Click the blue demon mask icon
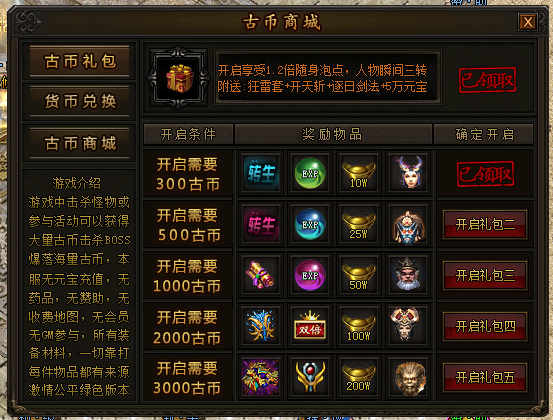This screenshot has width=553, height=420. 408,224
